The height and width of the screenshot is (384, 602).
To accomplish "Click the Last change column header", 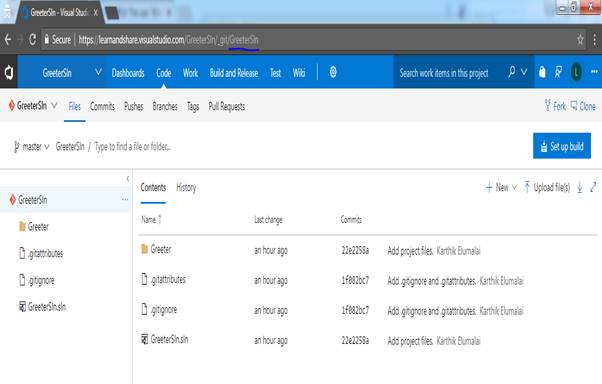I will pyautogui.click(x=268, y=220).
